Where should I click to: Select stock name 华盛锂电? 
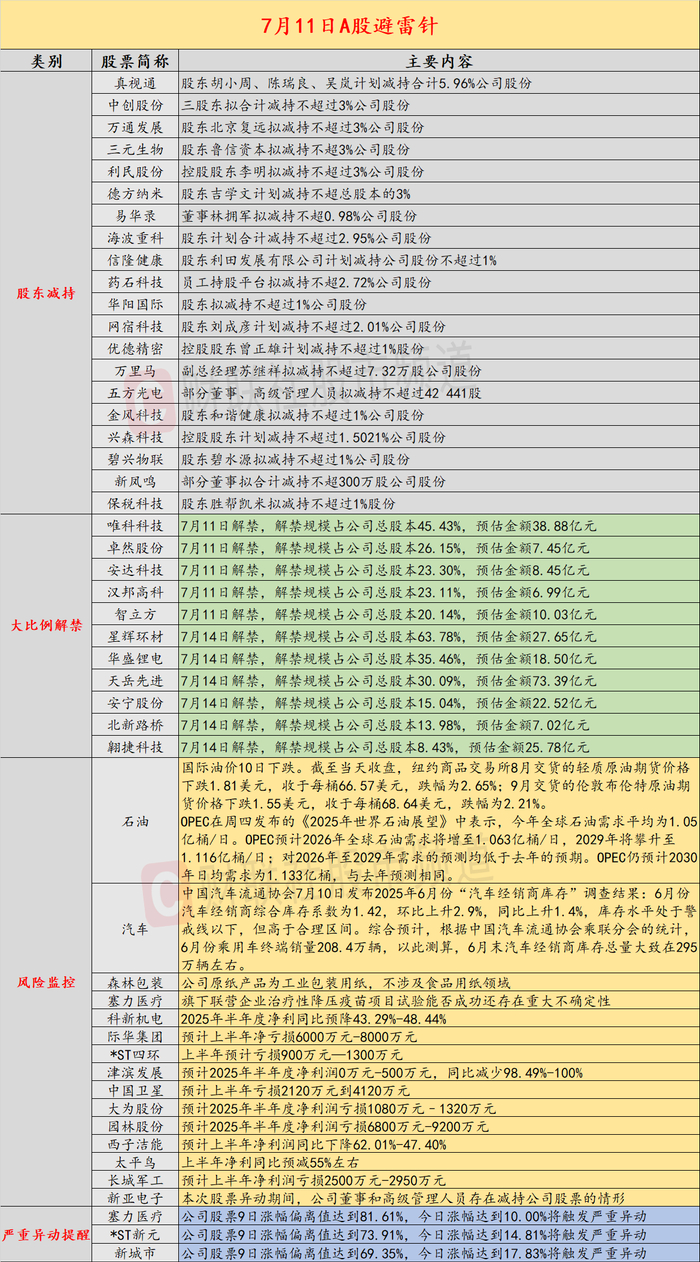(135, 657)
